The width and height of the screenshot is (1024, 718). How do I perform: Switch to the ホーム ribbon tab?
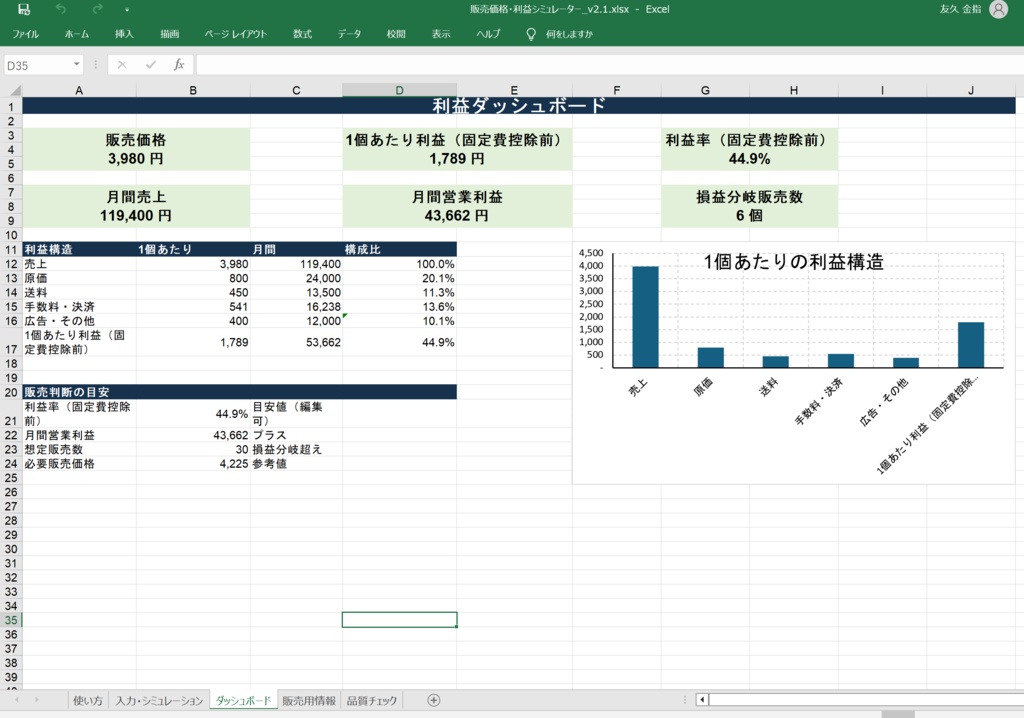76,34
